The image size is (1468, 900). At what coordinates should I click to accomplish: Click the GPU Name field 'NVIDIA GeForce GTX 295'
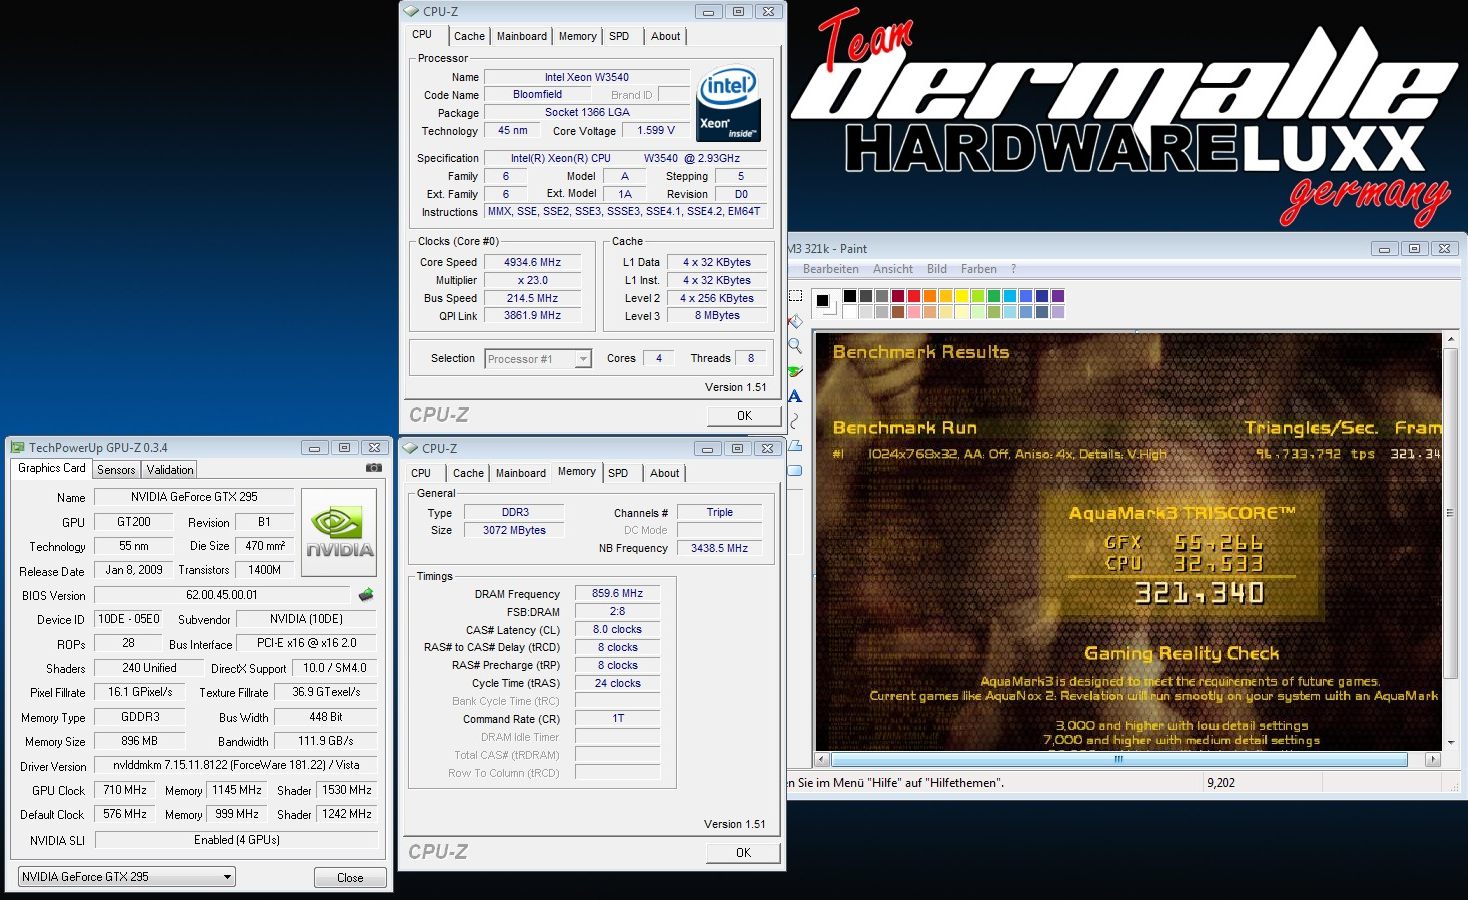[x=194, y=497]
